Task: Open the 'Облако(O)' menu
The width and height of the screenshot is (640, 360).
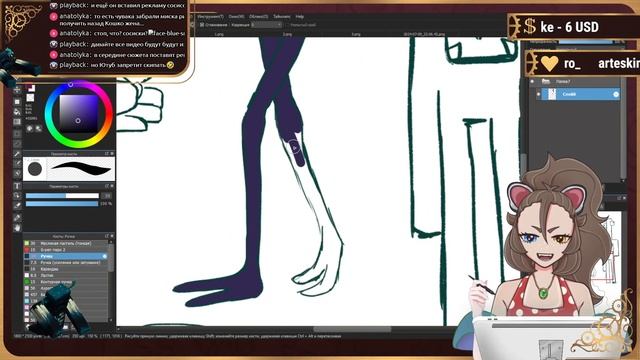Action: [x=258, y=17]
